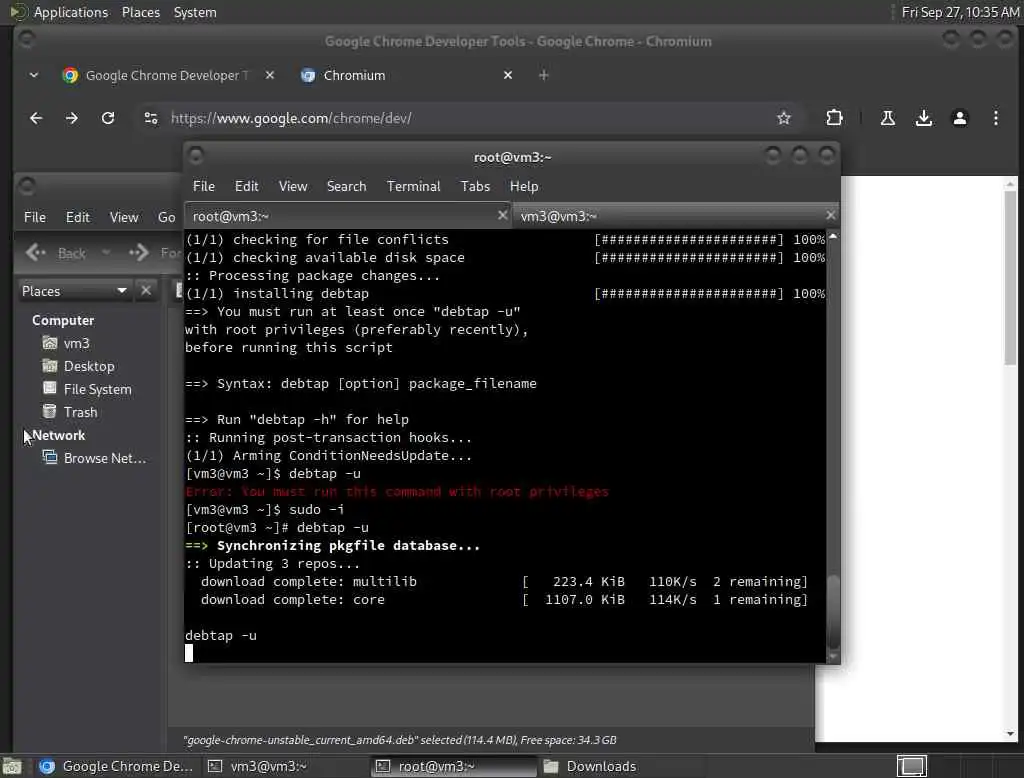Switch to Chromium browser tab
1024x778 pixels.
(406, 75)
